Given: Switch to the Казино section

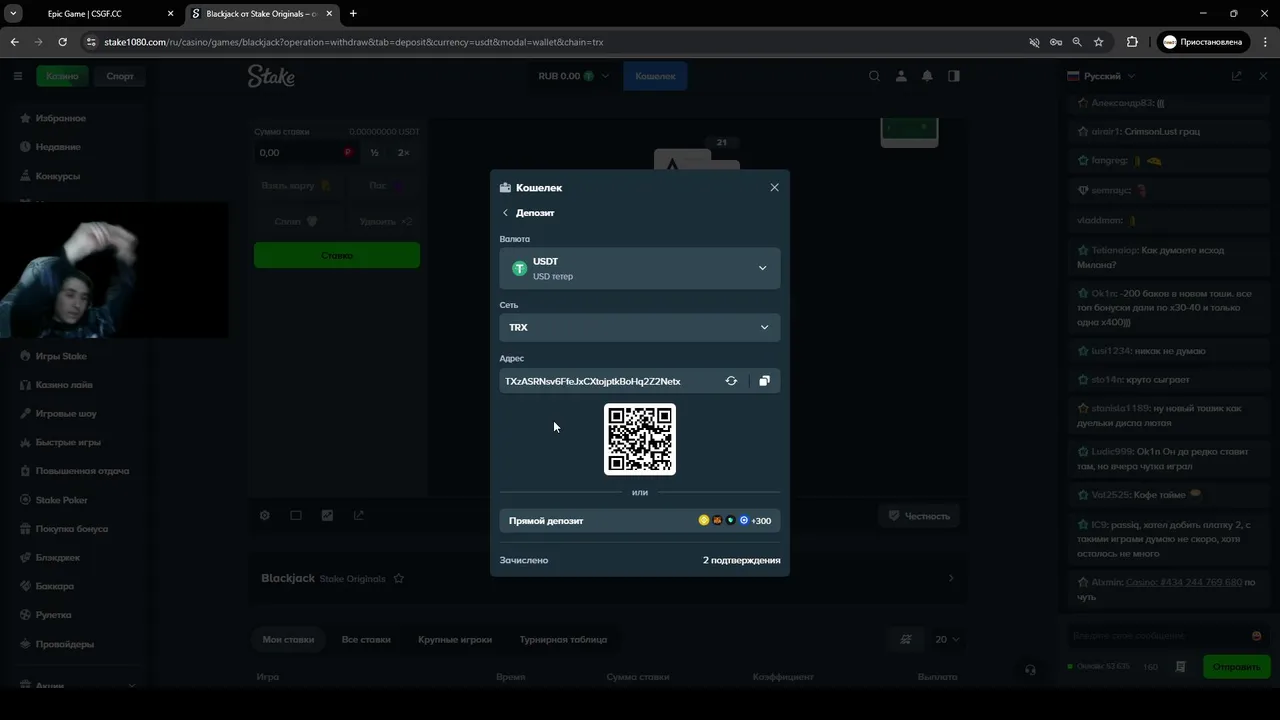Looking at the screenshot, I should click(62, 76).
